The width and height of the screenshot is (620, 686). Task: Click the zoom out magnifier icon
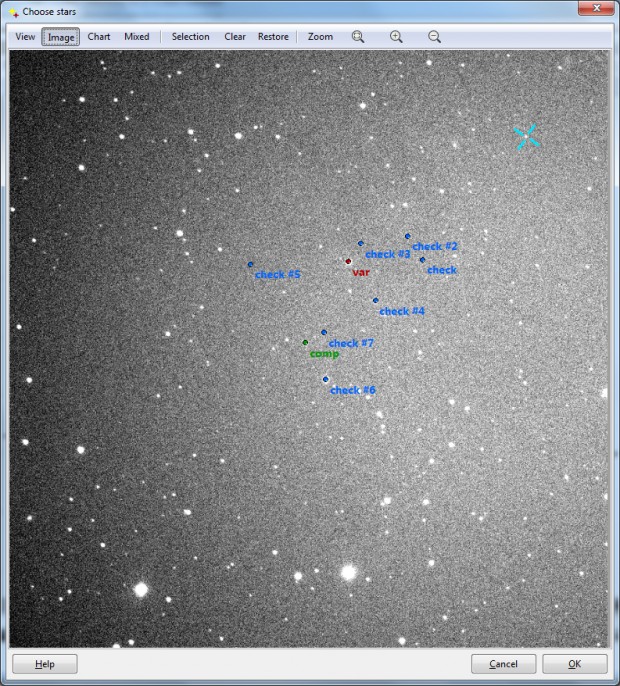pos(434,37)
